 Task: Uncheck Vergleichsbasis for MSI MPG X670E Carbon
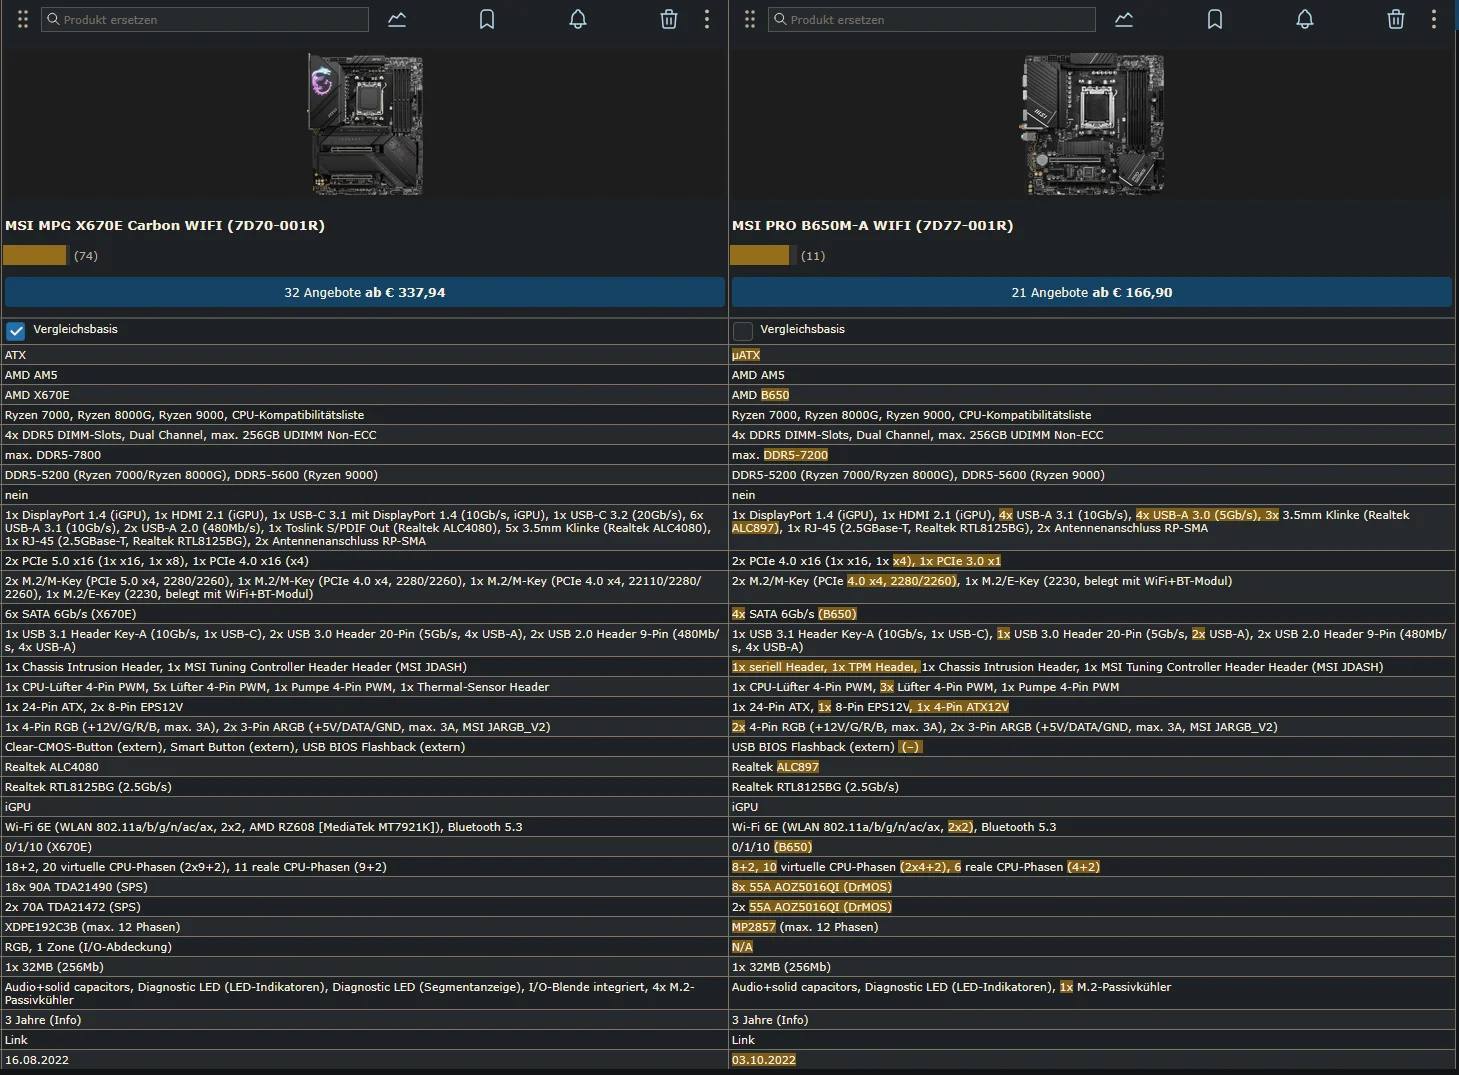pyautogui.click(x=16, y=331)
